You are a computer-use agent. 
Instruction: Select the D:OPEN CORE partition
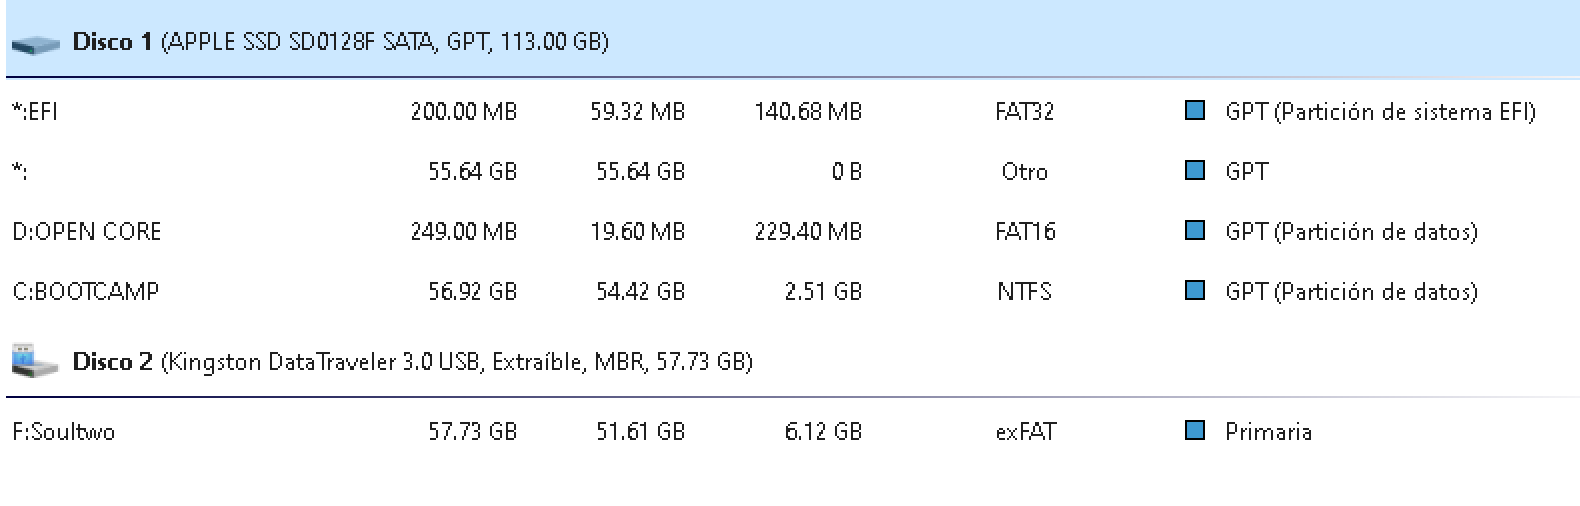pos(87,232)
